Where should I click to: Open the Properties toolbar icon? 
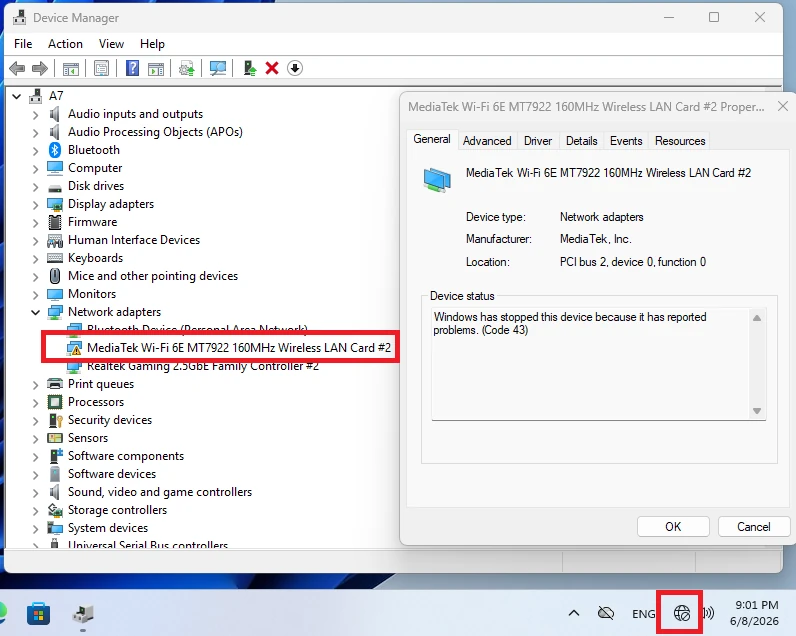102,69
